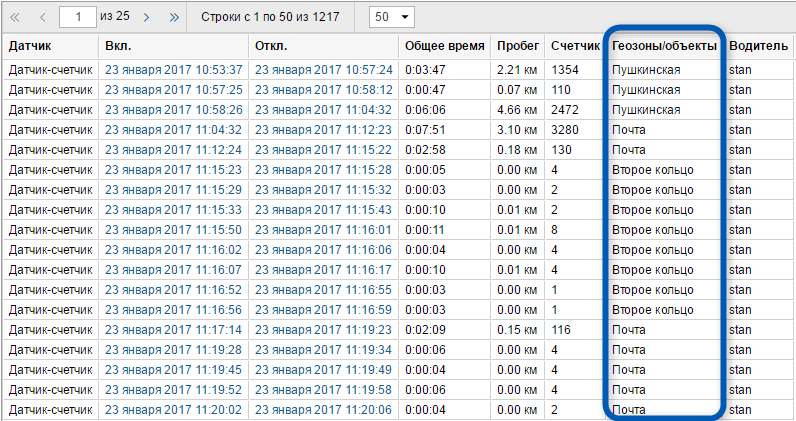The width and height of the screenshot is (796, 421).
Task: Open start time 23 января 2017 11:15:23
Action: [174, 170]
